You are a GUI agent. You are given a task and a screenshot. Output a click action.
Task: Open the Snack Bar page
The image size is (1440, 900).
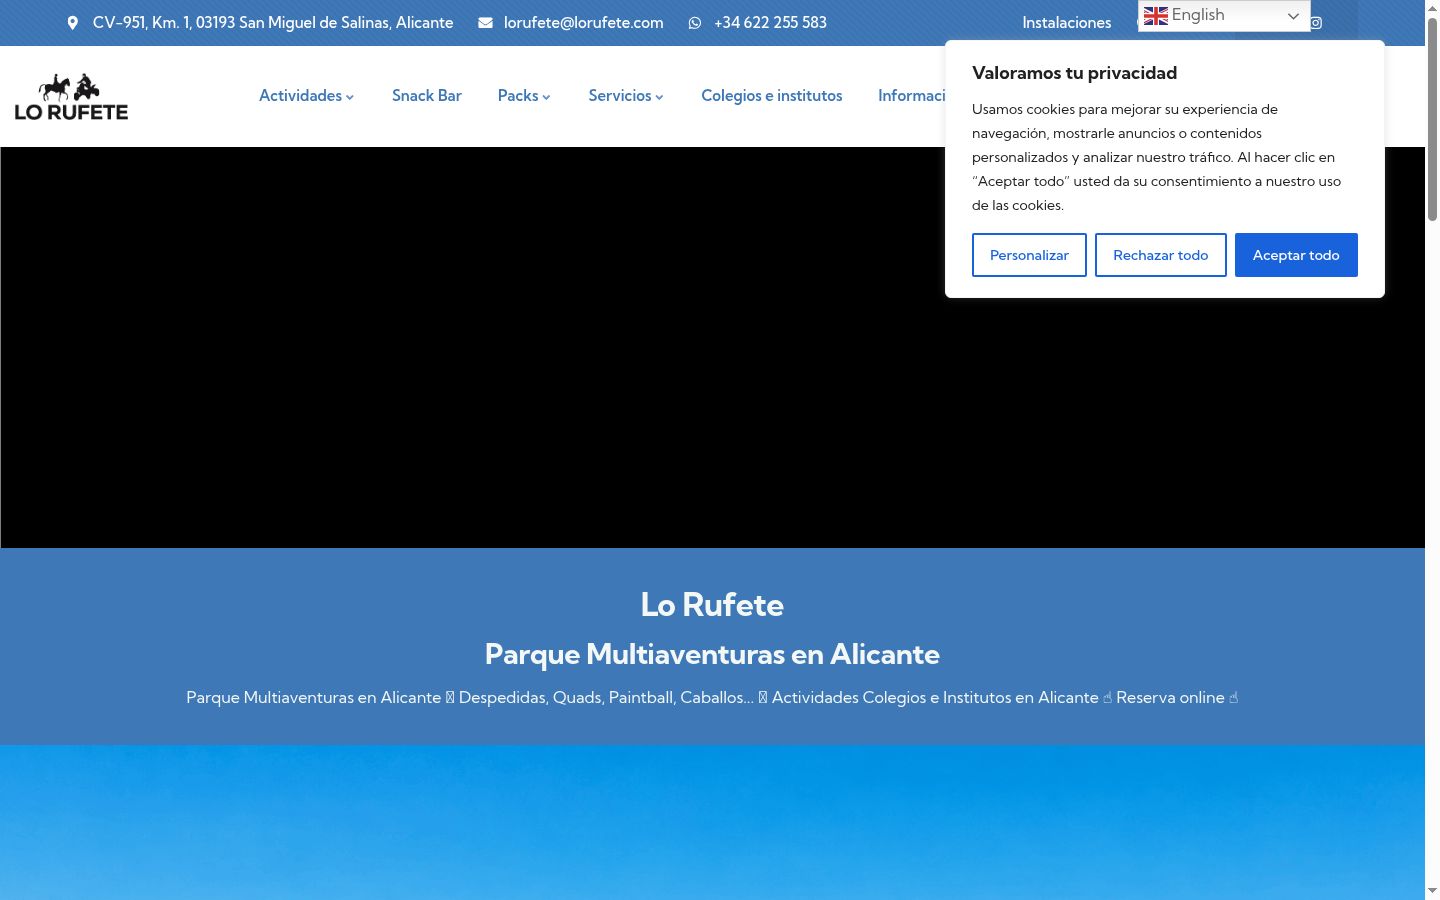[427, 96]
